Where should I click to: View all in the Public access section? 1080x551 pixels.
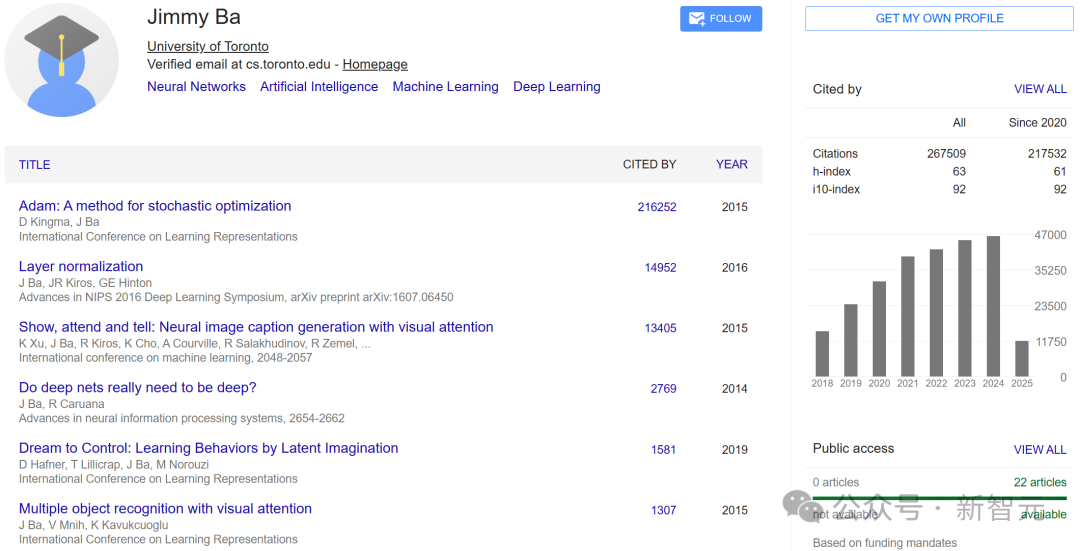1040,450
